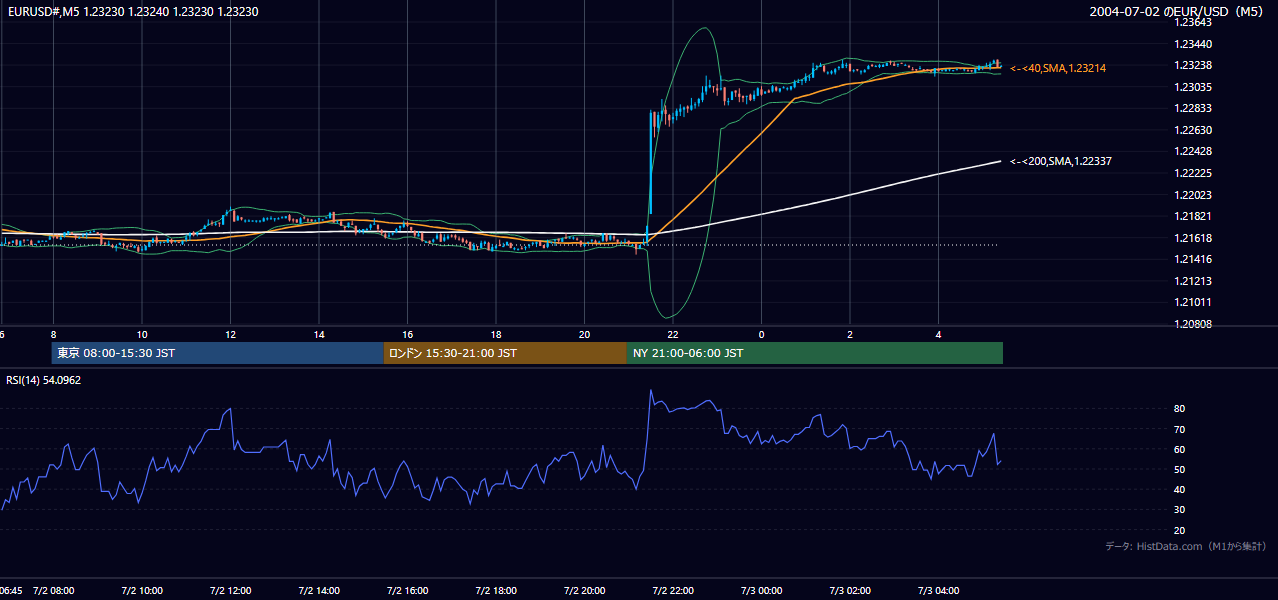Click price axis value 1.23238
The image size is (1278, 600).
click(1195, 66)
